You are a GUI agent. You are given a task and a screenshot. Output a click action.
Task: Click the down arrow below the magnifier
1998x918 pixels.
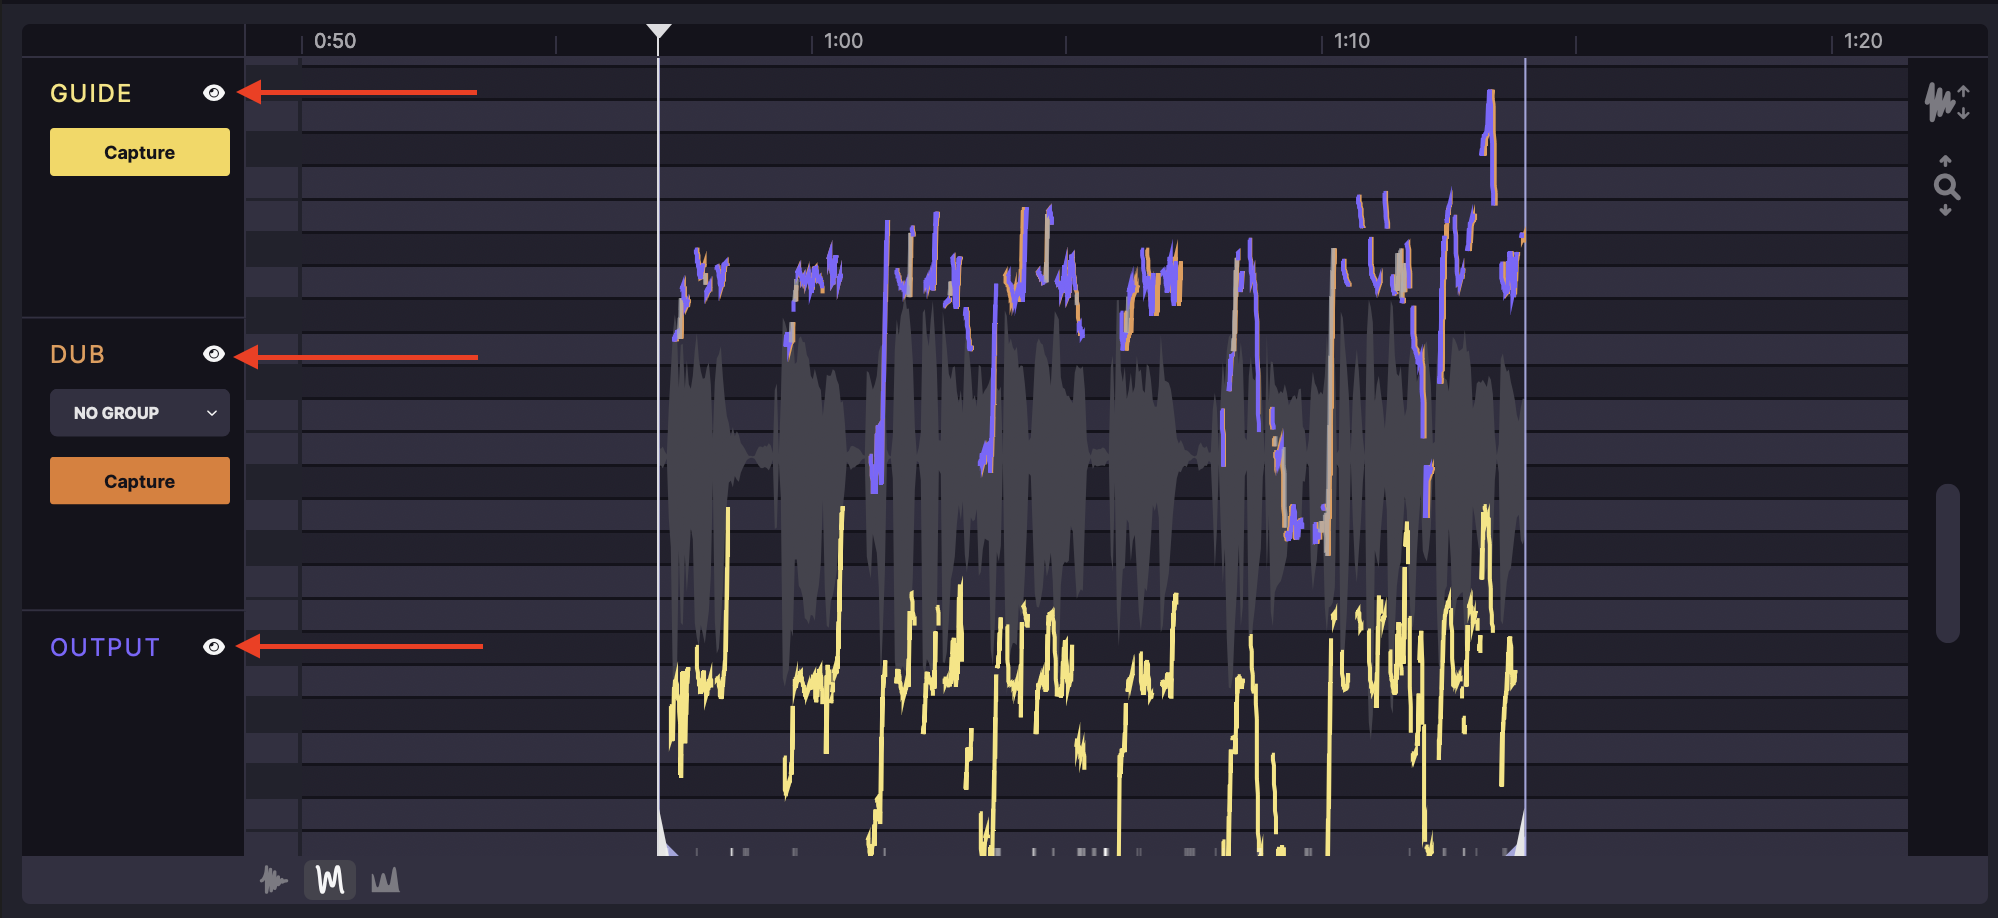click(1945, 211)
